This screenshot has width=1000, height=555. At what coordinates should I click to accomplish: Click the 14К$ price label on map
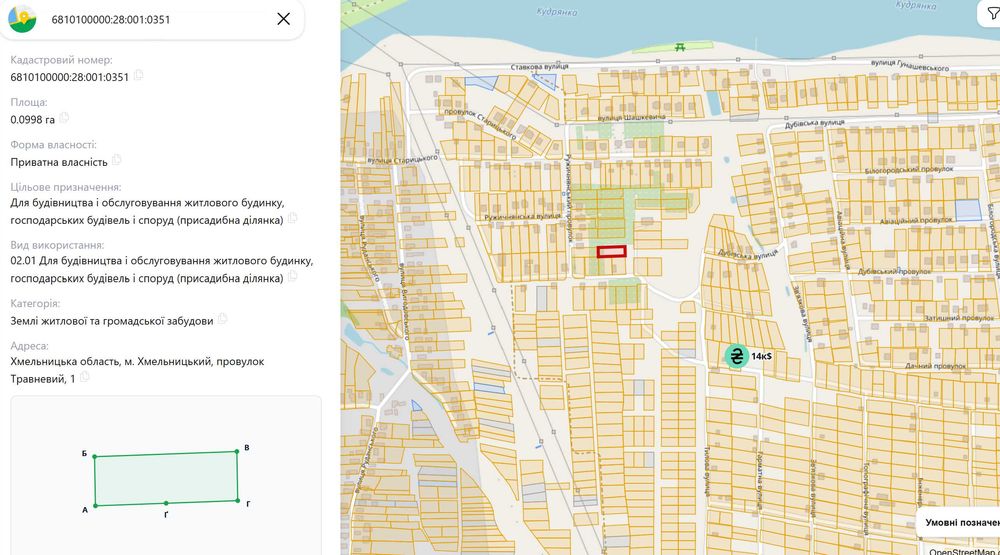point(761,356)
